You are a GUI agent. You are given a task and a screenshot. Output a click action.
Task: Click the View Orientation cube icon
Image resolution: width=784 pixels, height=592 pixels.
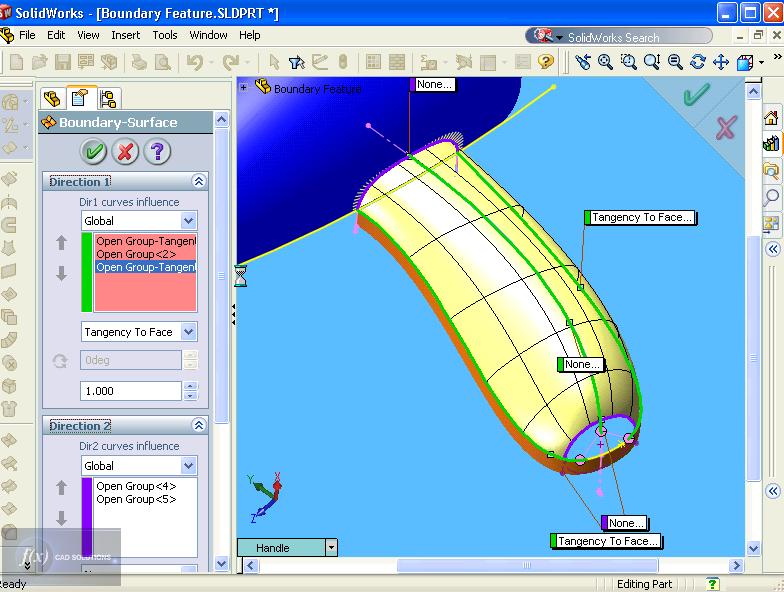click(x=744, y=62)
